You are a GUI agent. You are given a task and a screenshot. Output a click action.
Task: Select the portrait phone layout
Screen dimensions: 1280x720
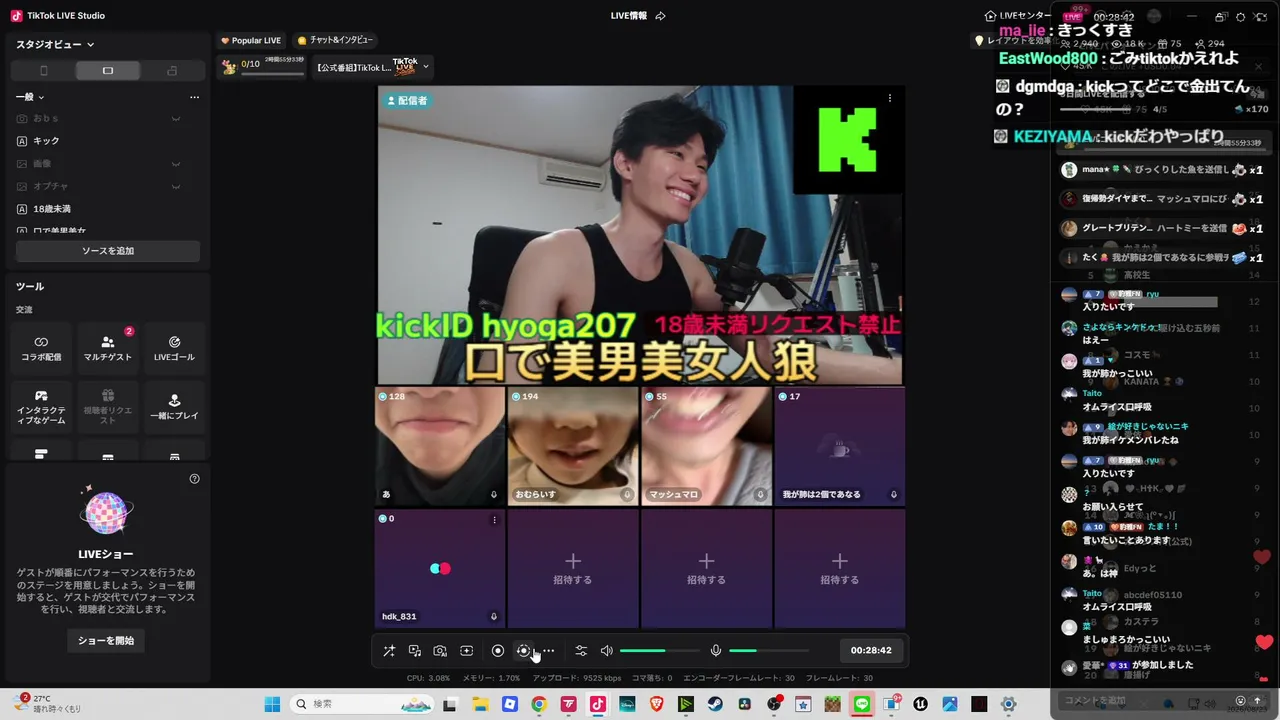point(43,71)
